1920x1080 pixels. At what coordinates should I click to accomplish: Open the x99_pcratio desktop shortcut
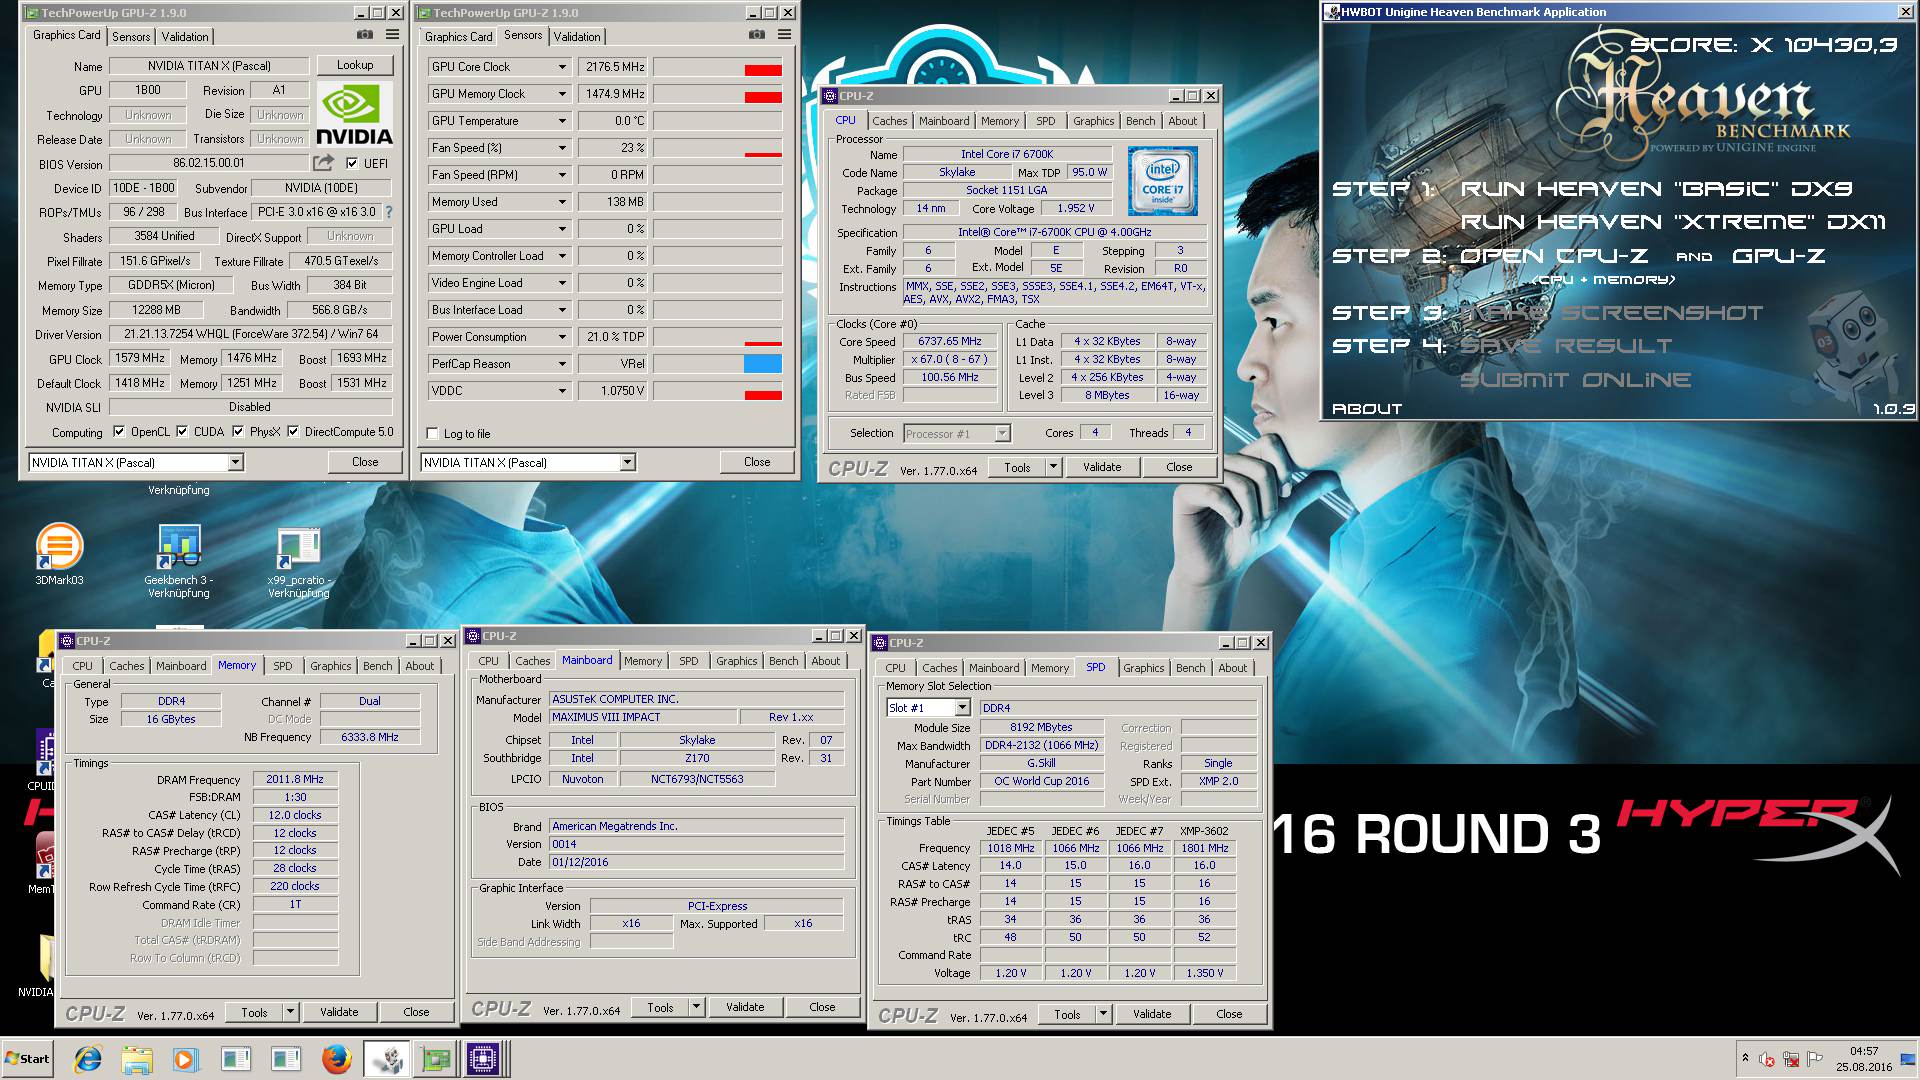[298, 560]
